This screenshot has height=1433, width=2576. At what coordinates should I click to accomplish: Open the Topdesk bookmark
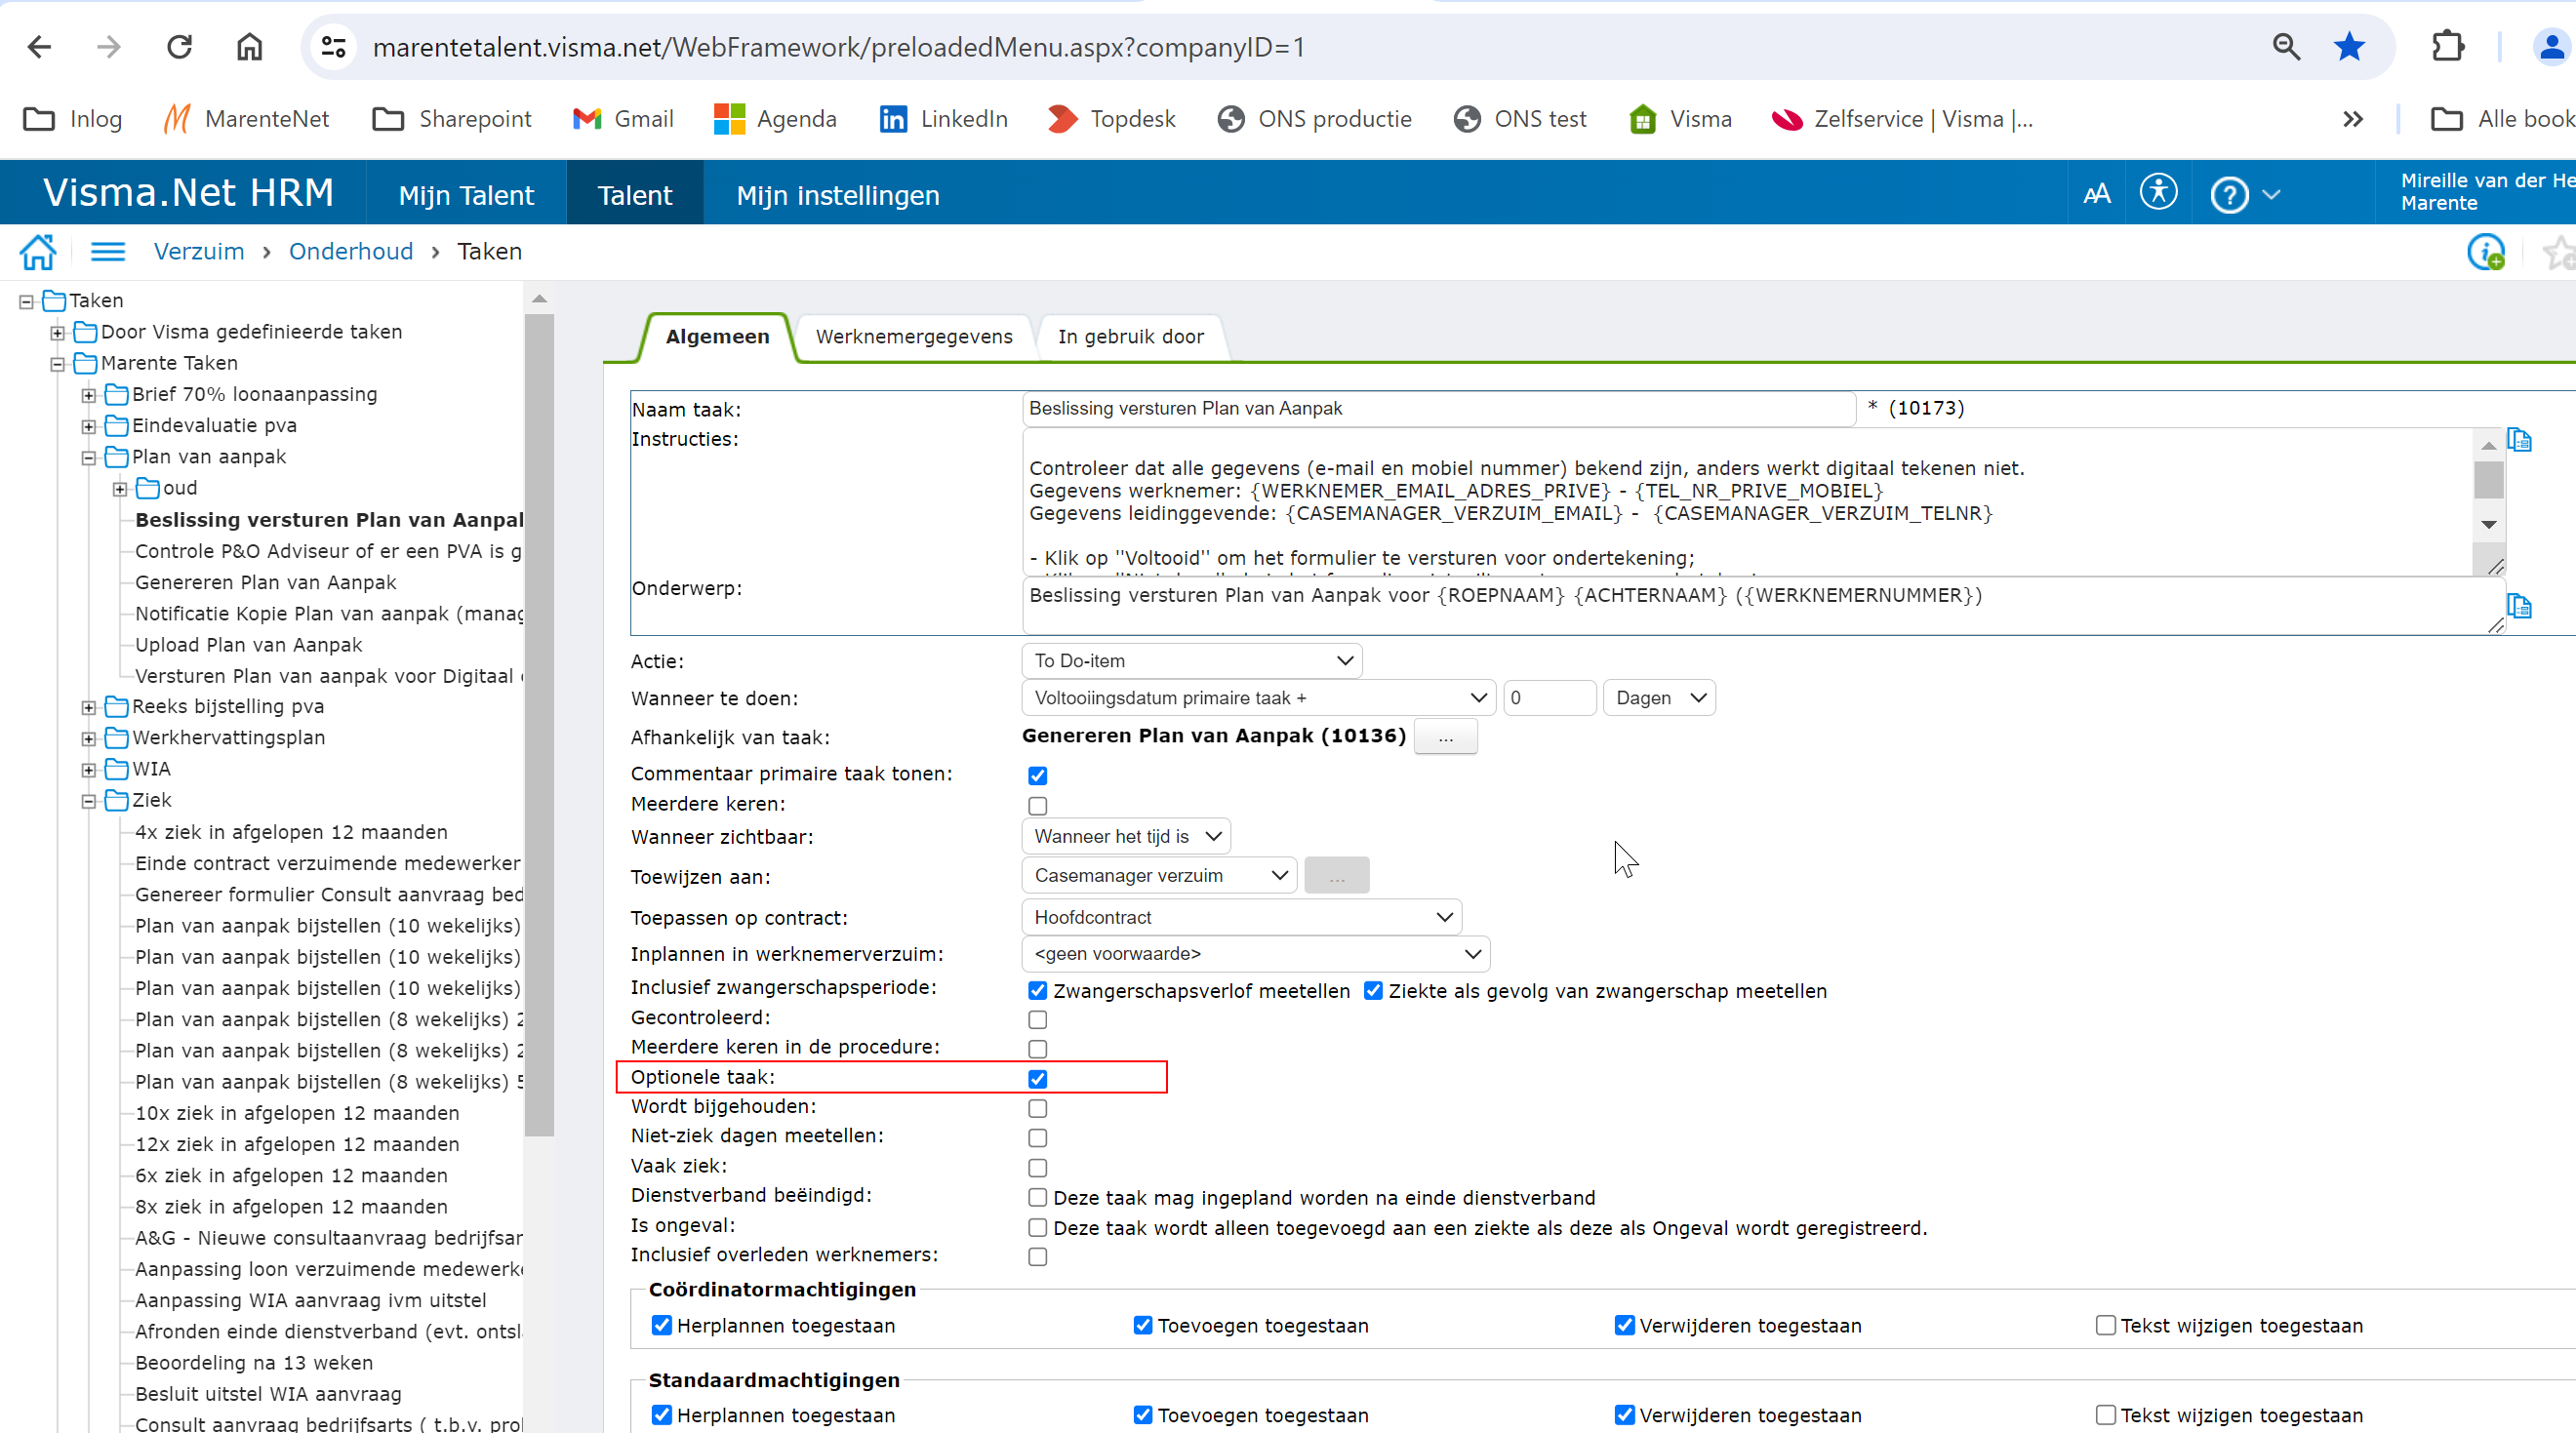click(1111, 119)
